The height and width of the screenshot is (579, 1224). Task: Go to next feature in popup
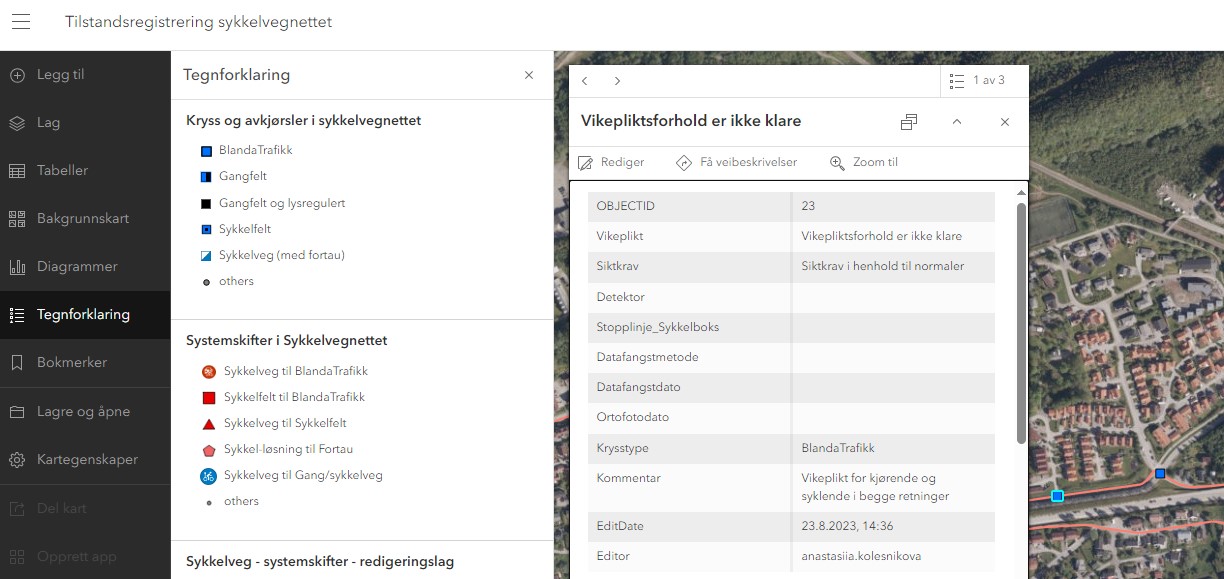coord(617,81)
